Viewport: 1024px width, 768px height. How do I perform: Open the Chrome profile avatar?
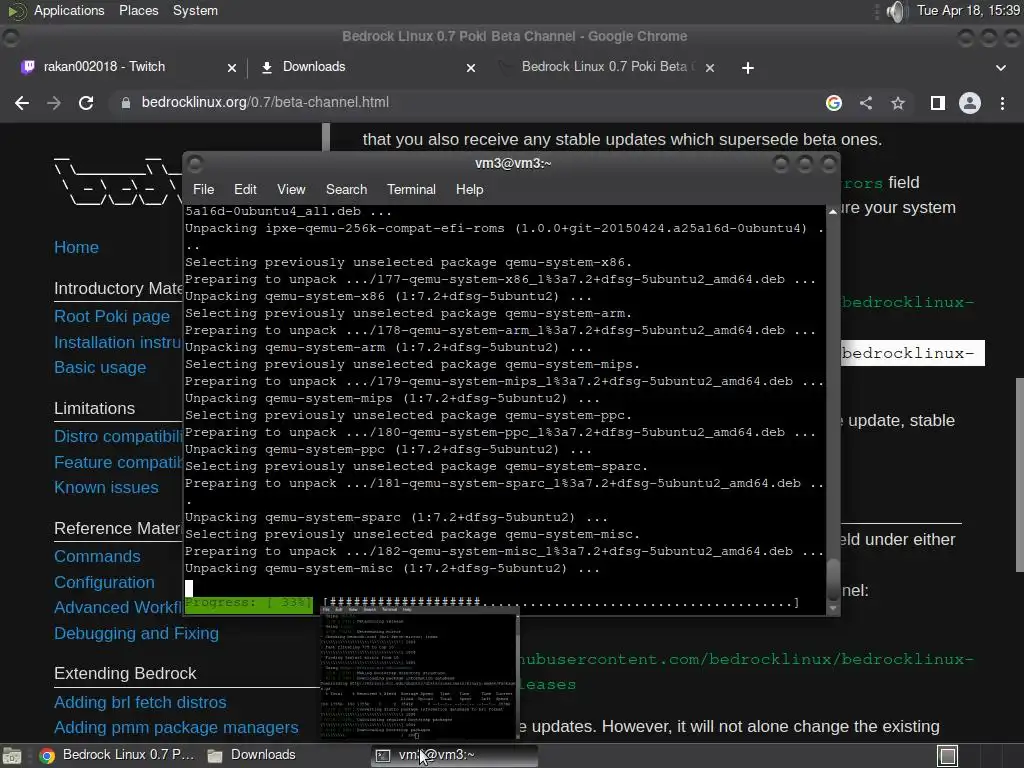970,103
